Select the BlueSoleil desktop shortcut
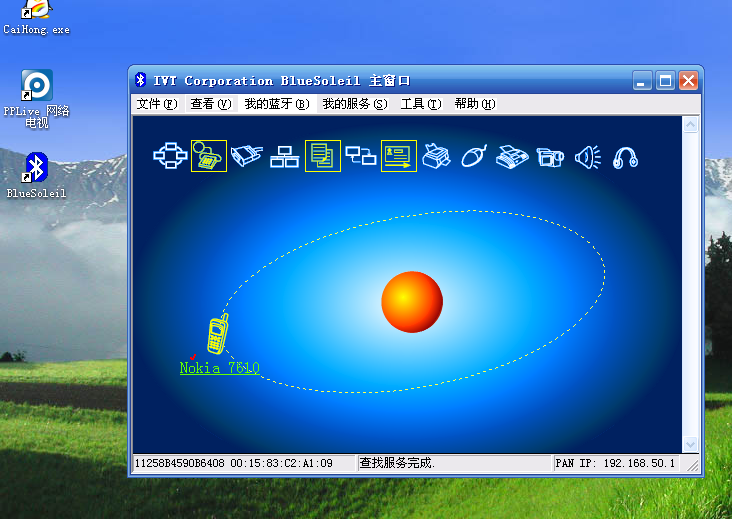 tap(36, 175)
